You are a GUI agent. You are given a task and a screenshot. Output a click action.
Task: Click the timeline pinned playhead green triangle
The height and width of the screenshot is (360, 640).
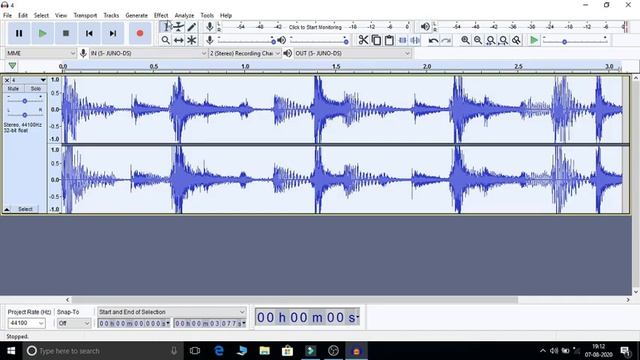pyautogui.click(x=12, y=66)
